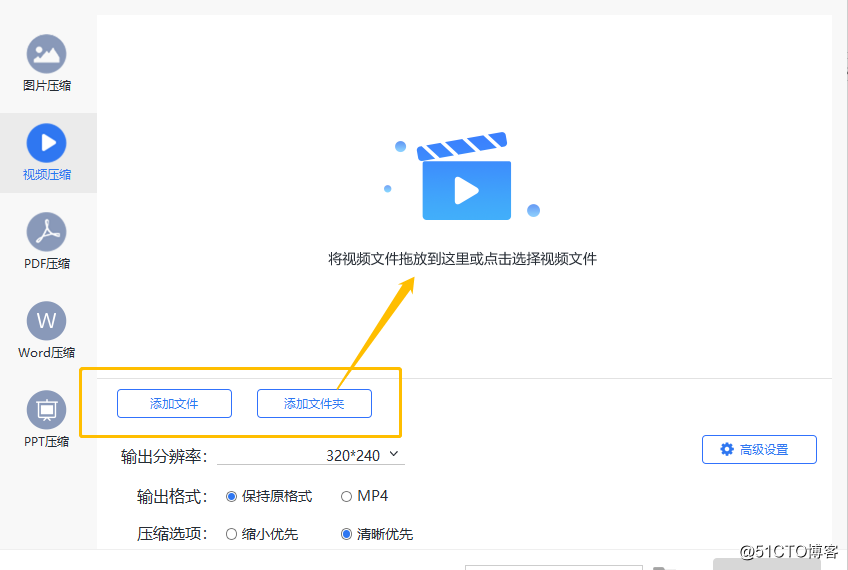Open the 图片压缩 image compression icon
Image resolution: width=848 pixels, height=570 pixels.
click(47, 54)
